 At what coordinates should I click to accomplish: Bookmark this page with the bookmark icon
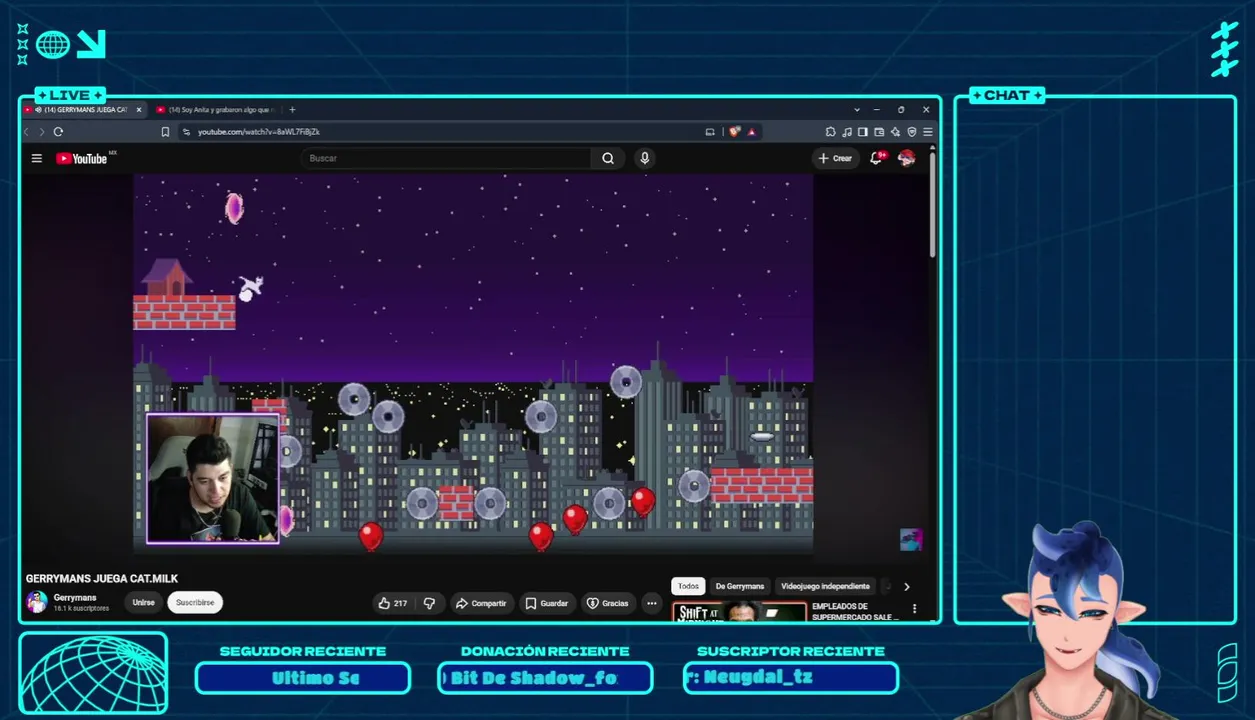point(165,132)
